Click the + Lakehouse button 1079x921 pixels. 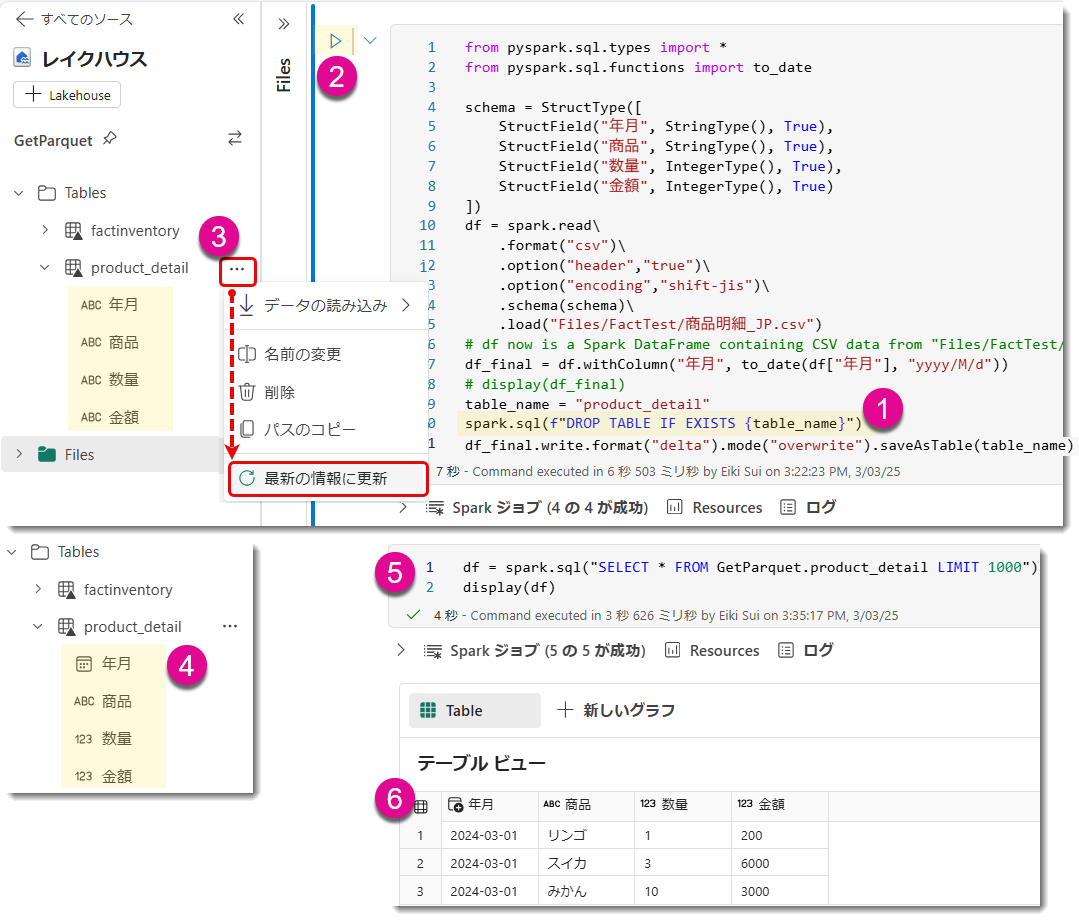[x=66, y=94]
